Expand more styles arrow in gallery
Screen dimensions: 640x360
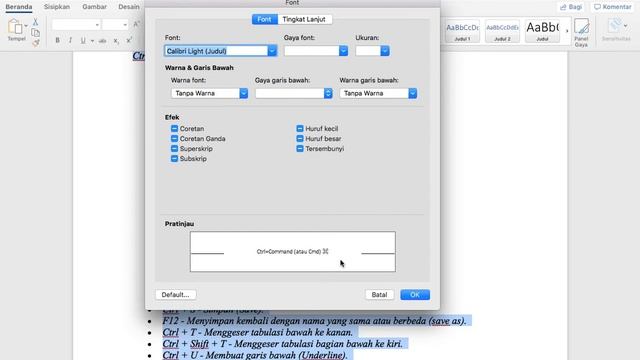(567, 31)
